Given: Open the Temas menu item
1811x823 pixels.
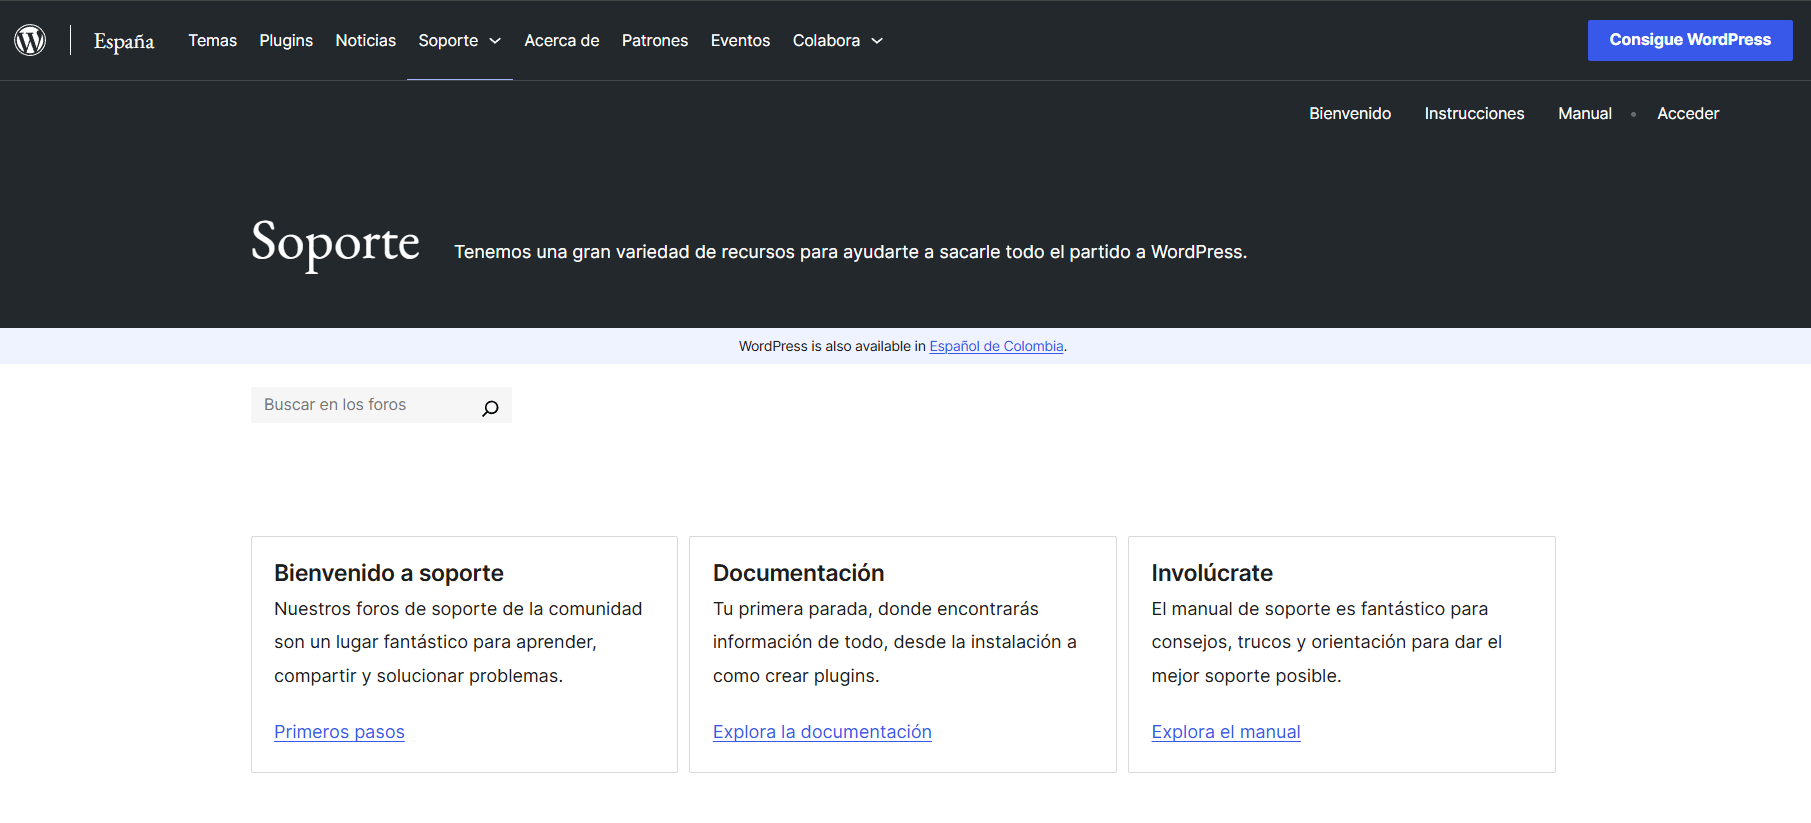Looking at the screenshot, I should [213, 40].
